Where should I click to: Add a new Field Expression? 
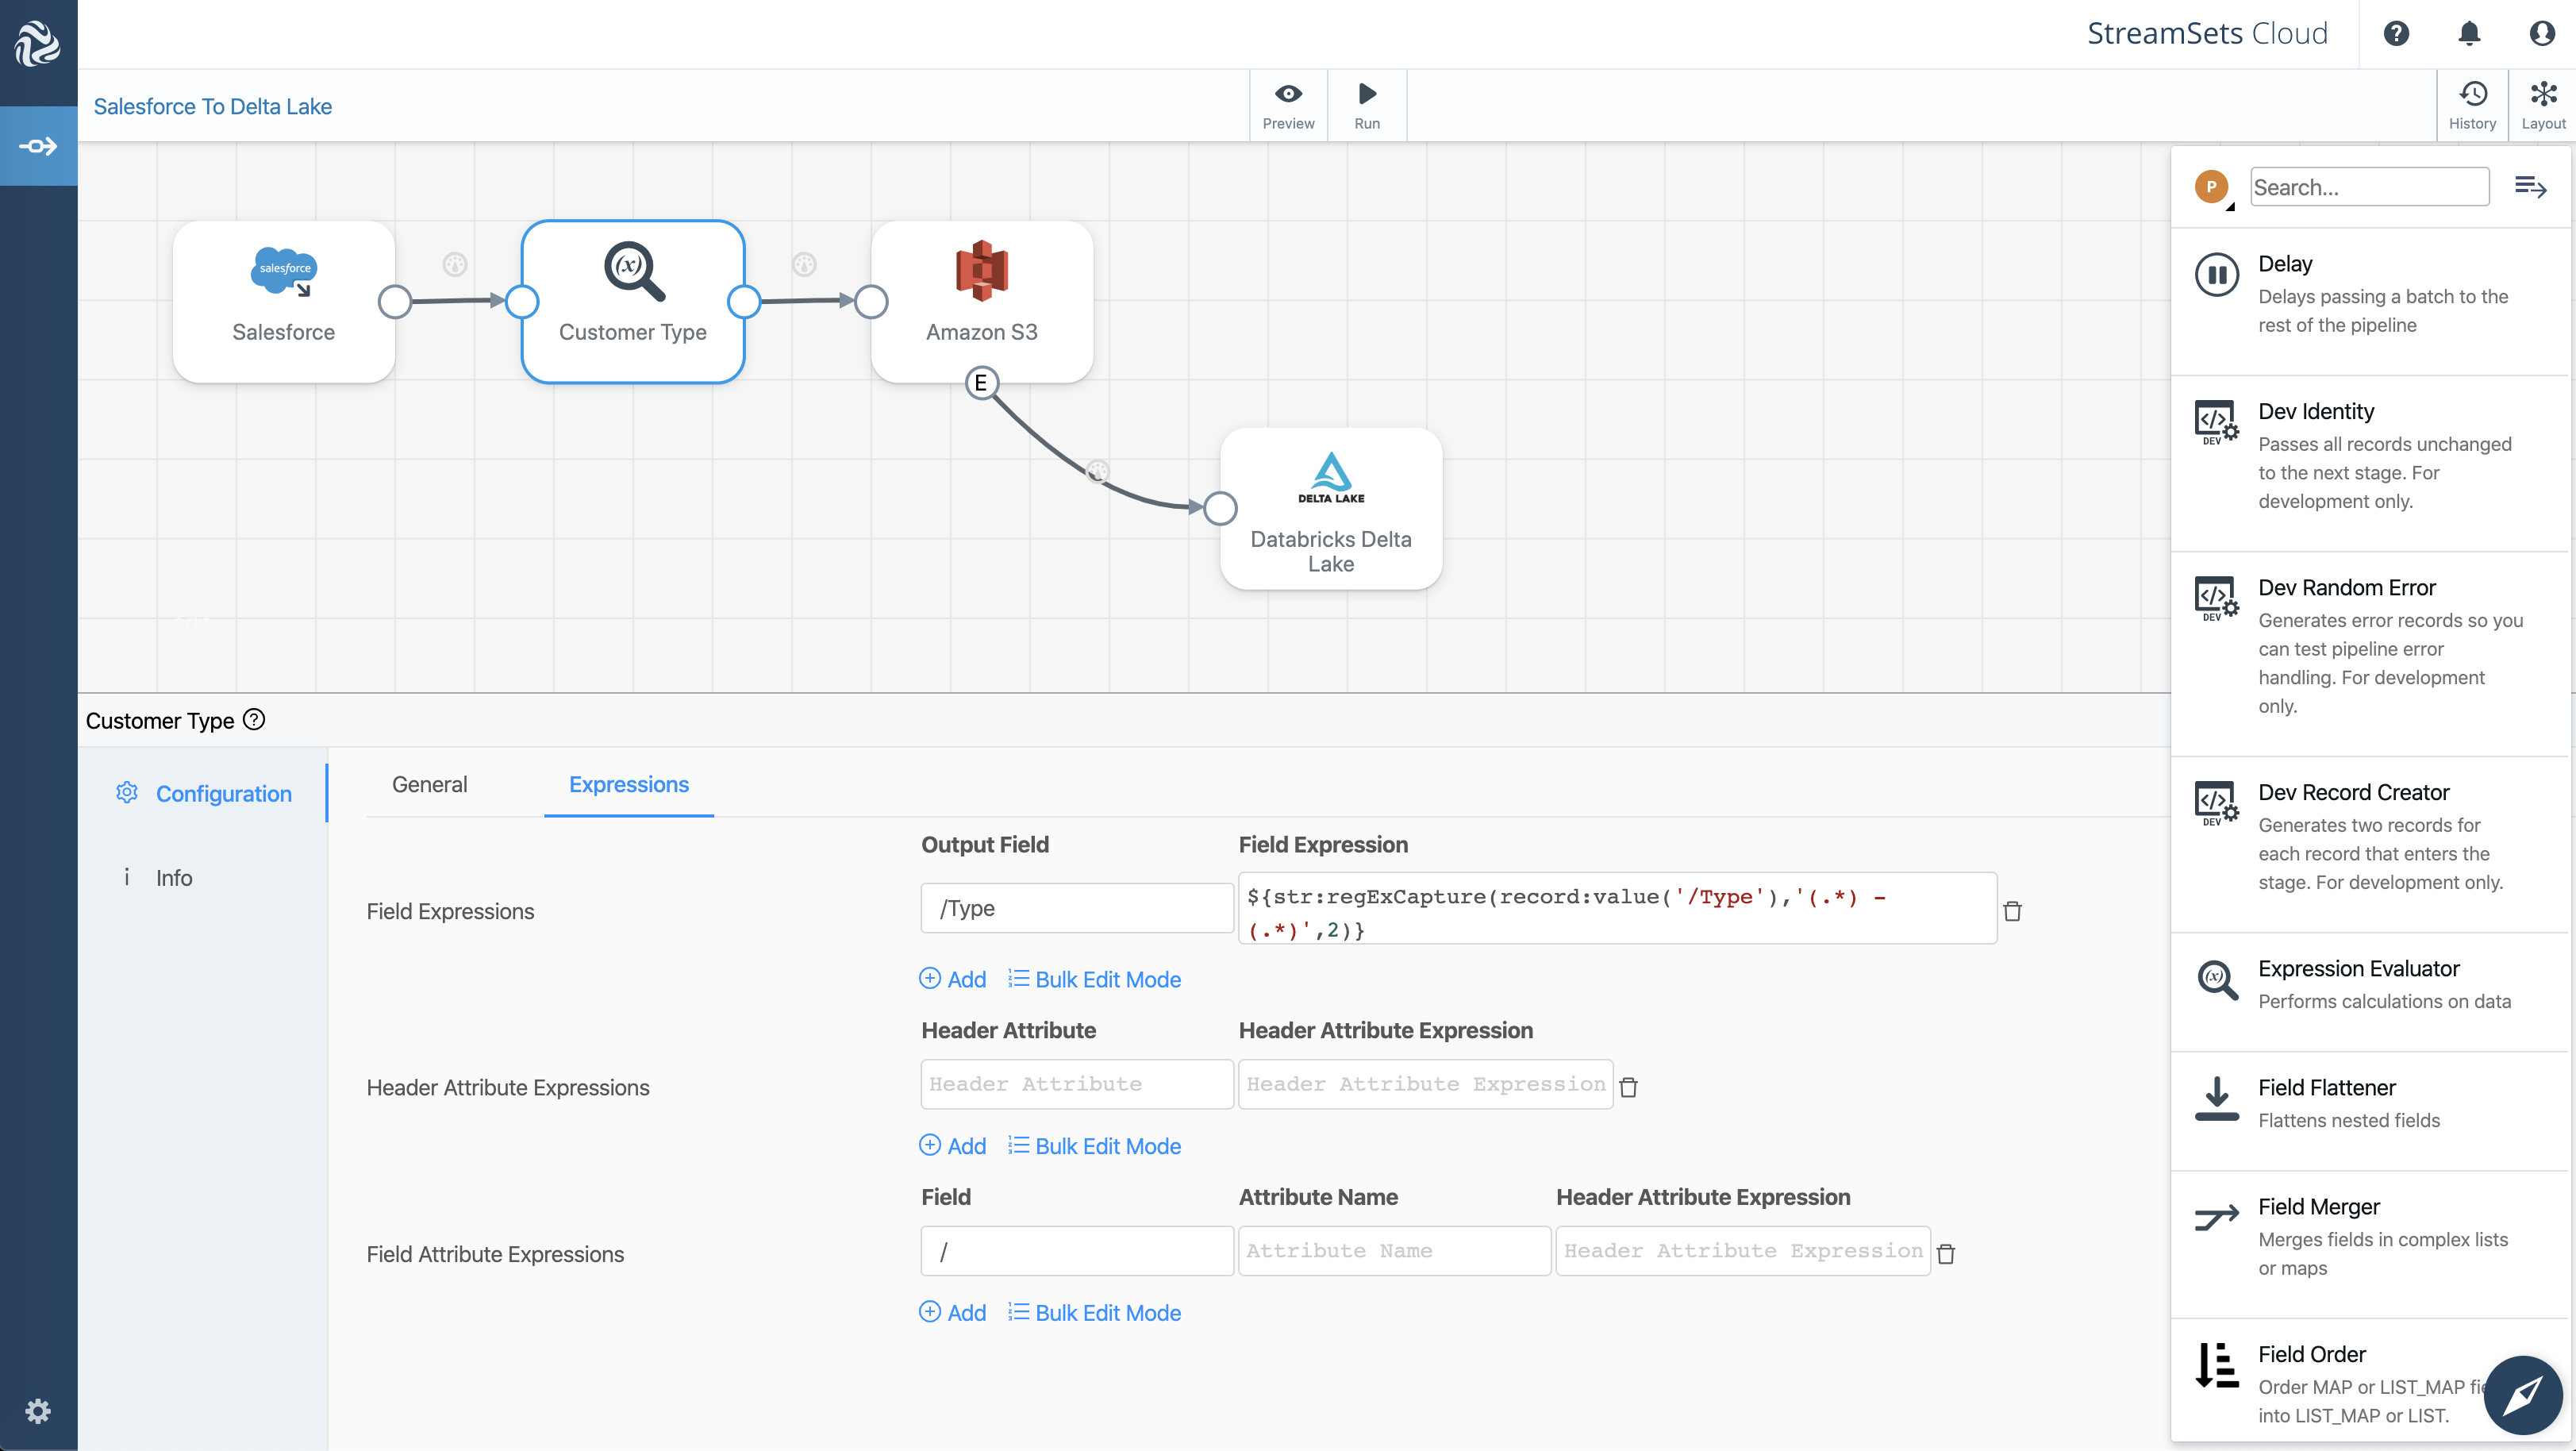click(x=953, y=979)
